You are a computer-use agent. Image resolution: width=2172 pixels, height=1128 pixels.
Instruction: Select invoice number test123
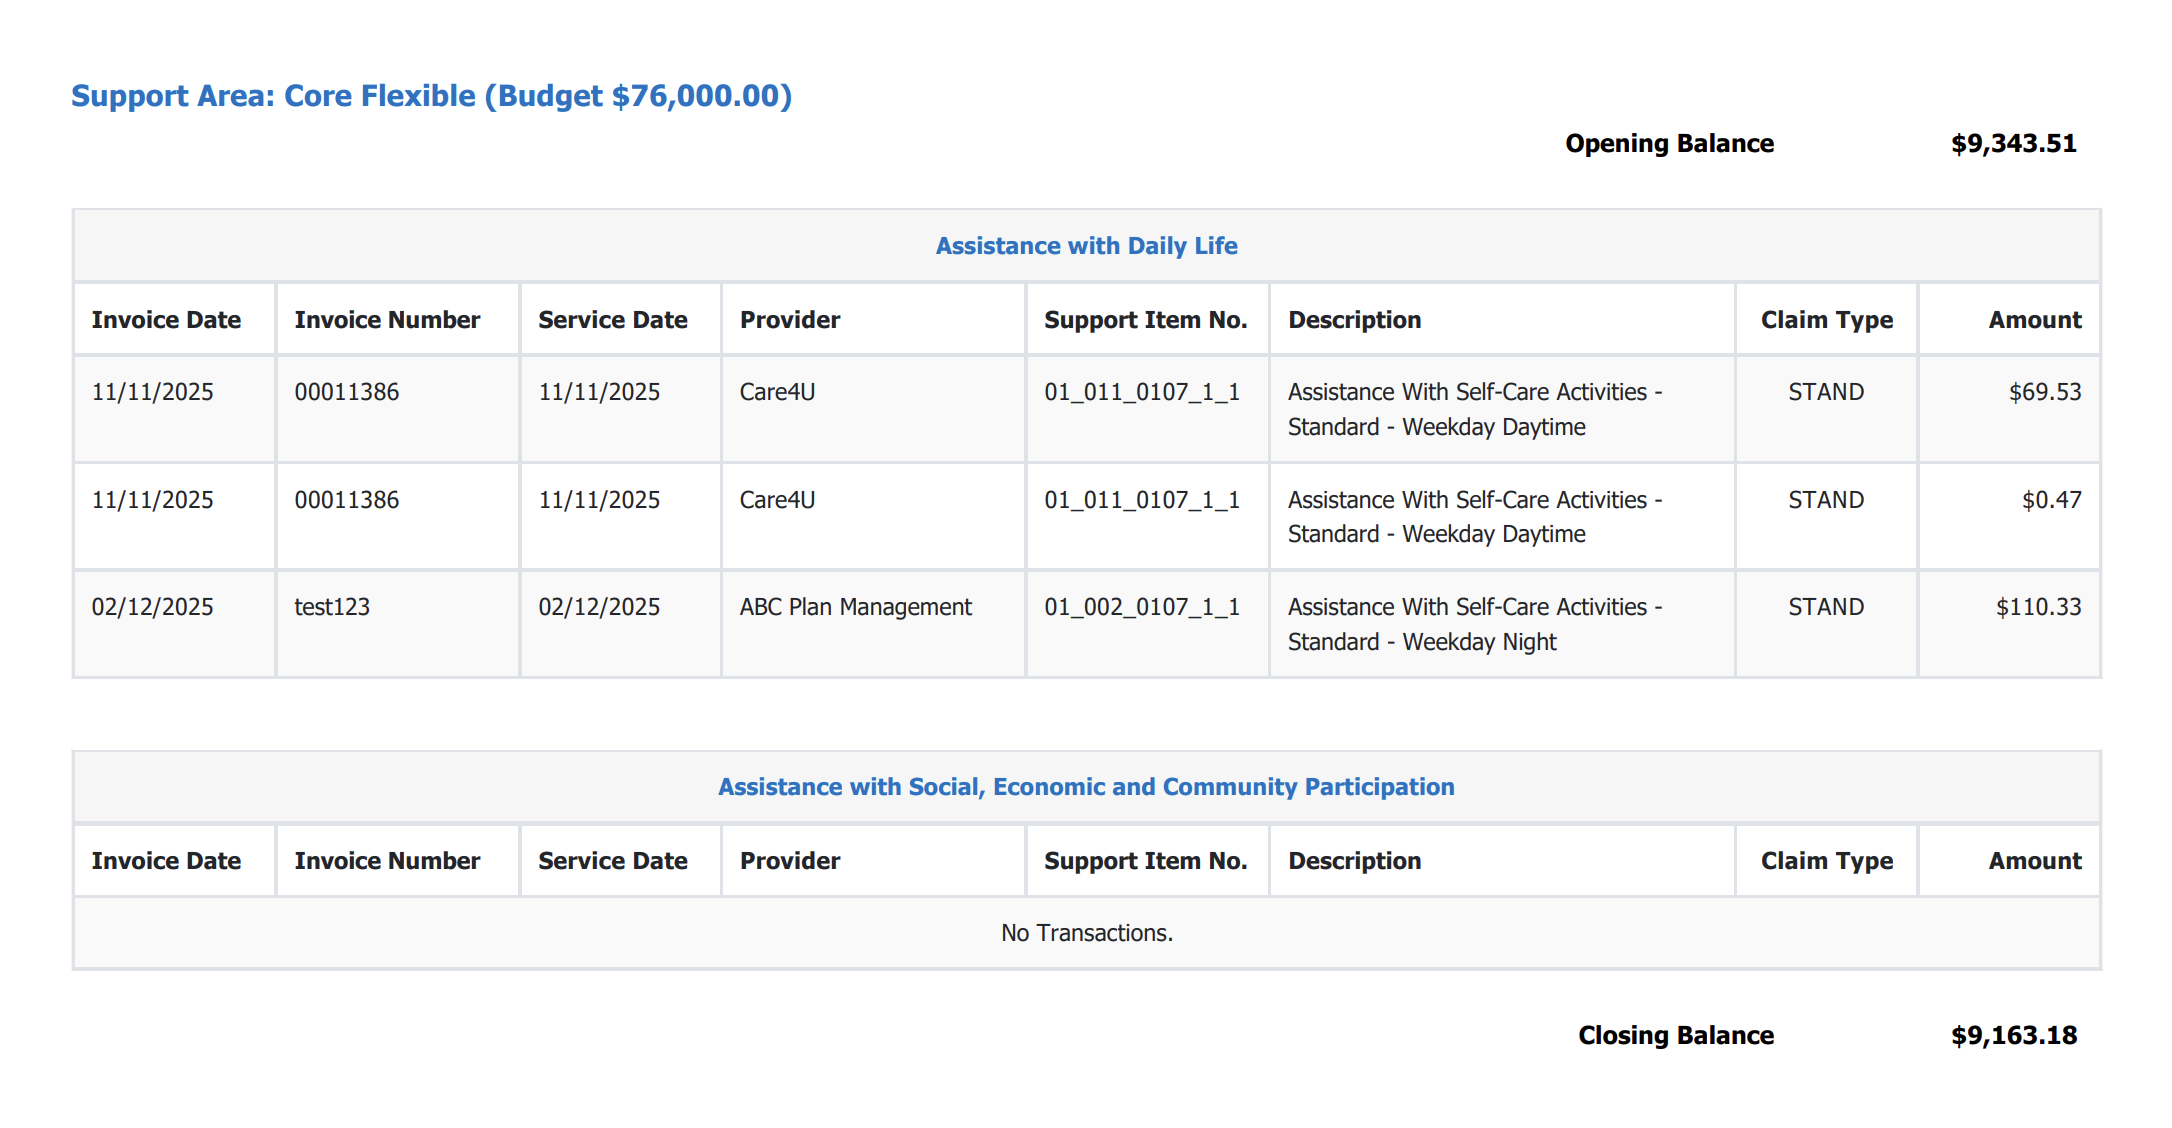coord(332,607)
